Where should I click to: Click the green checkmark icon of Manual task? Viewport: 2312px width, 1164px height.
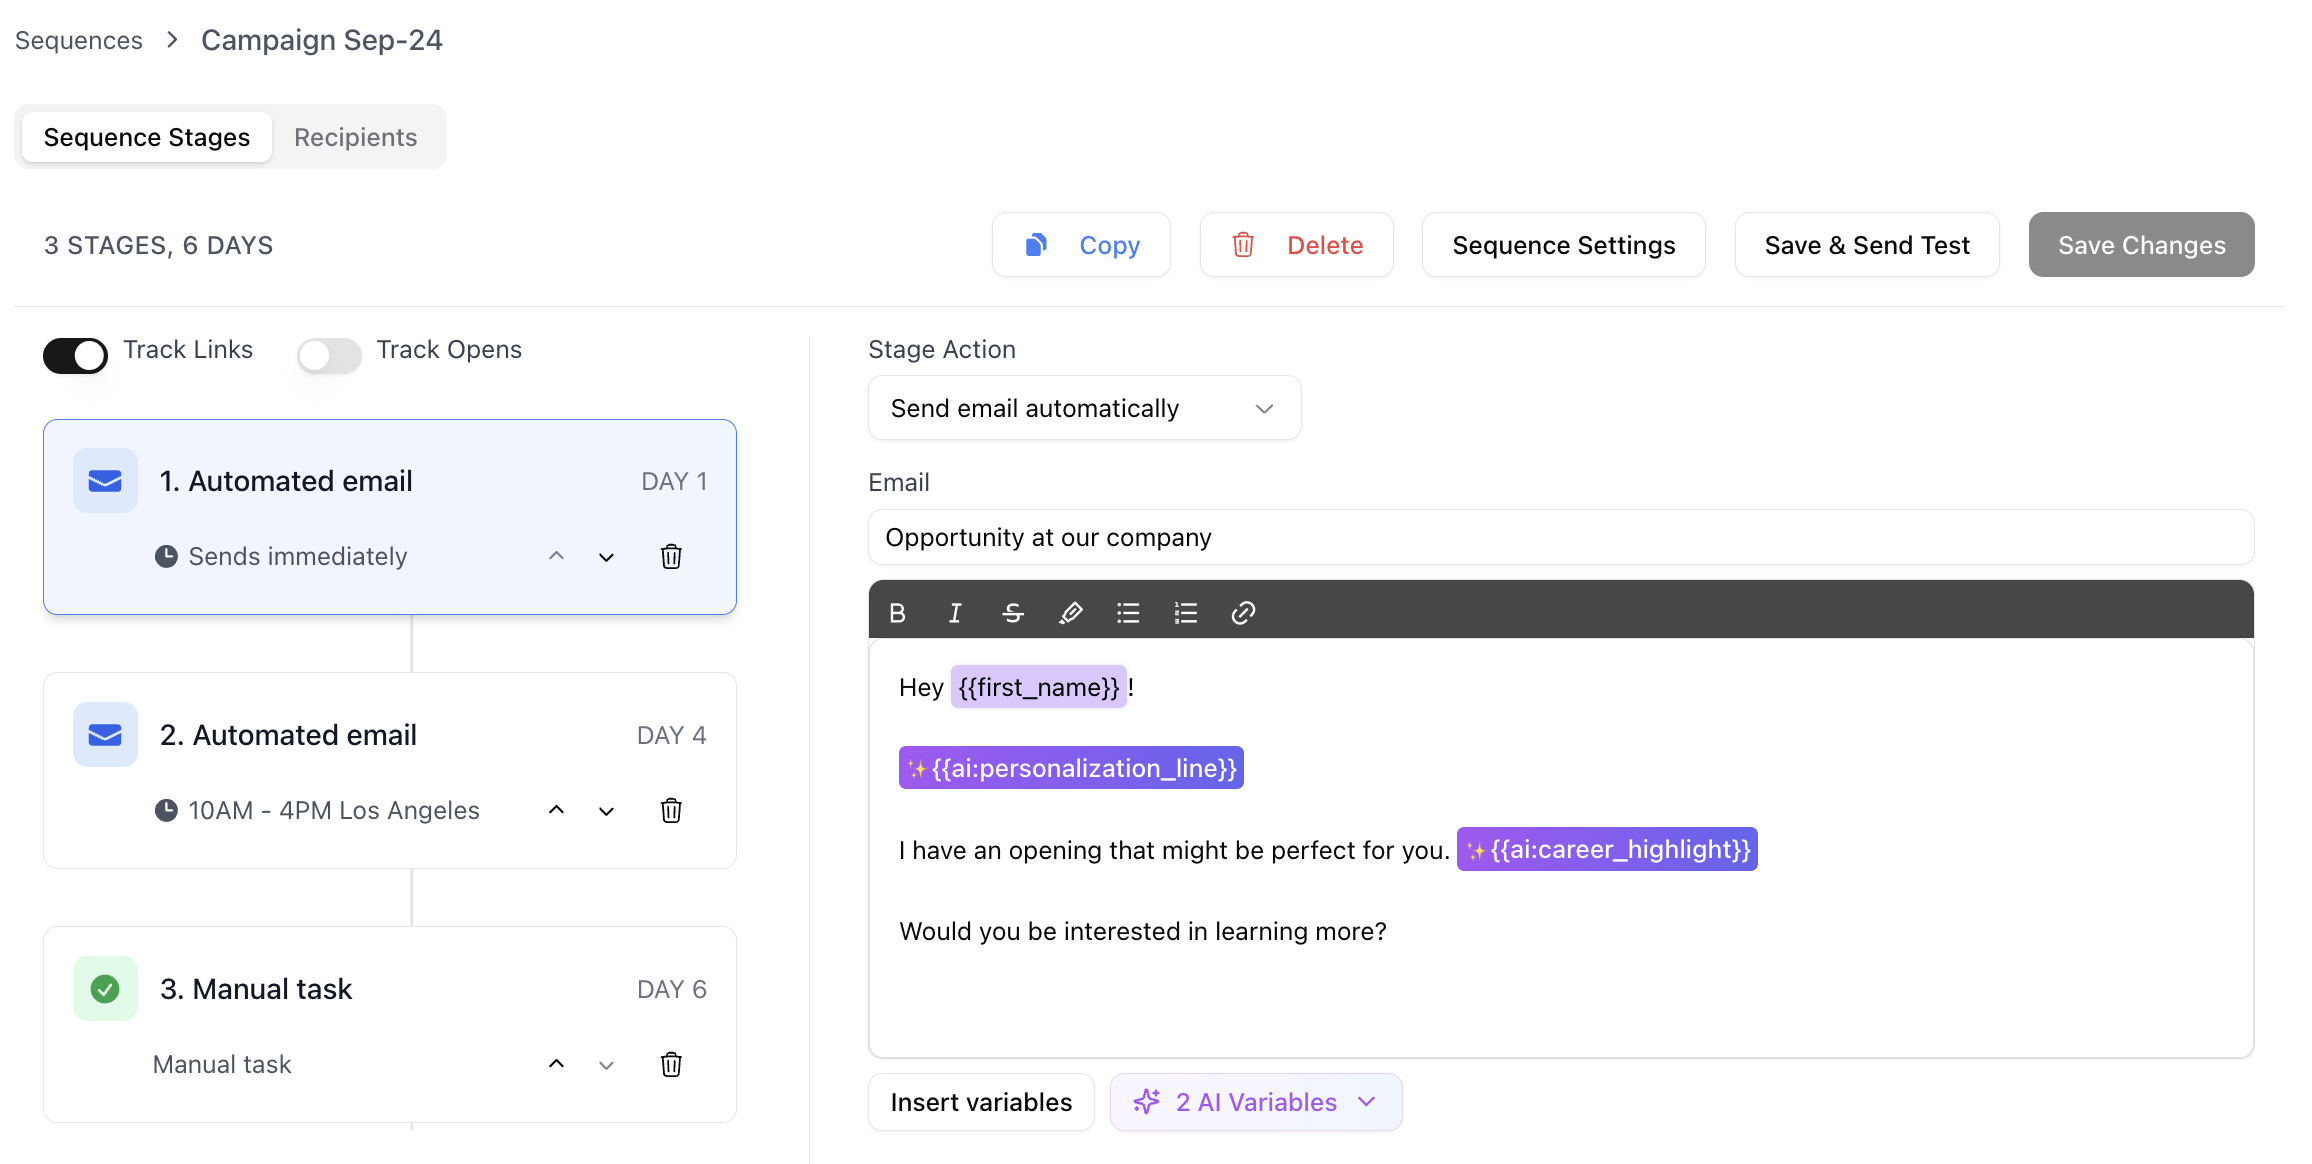point(105,989)
